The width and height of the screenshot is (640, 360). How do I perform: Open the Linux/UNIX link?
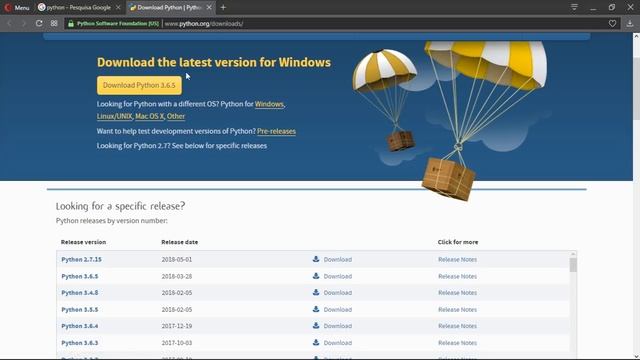pyautogui.click(x=115, y=116)
